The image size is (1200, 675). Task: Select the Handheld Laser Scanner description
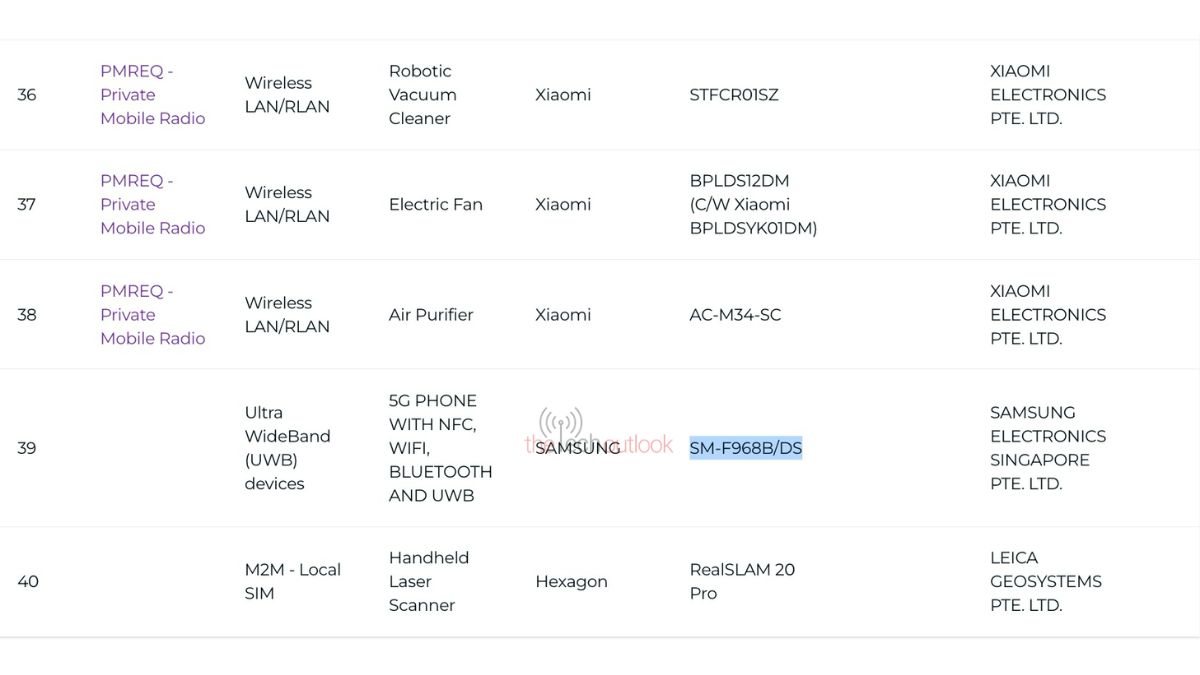[x=428, y=581]
